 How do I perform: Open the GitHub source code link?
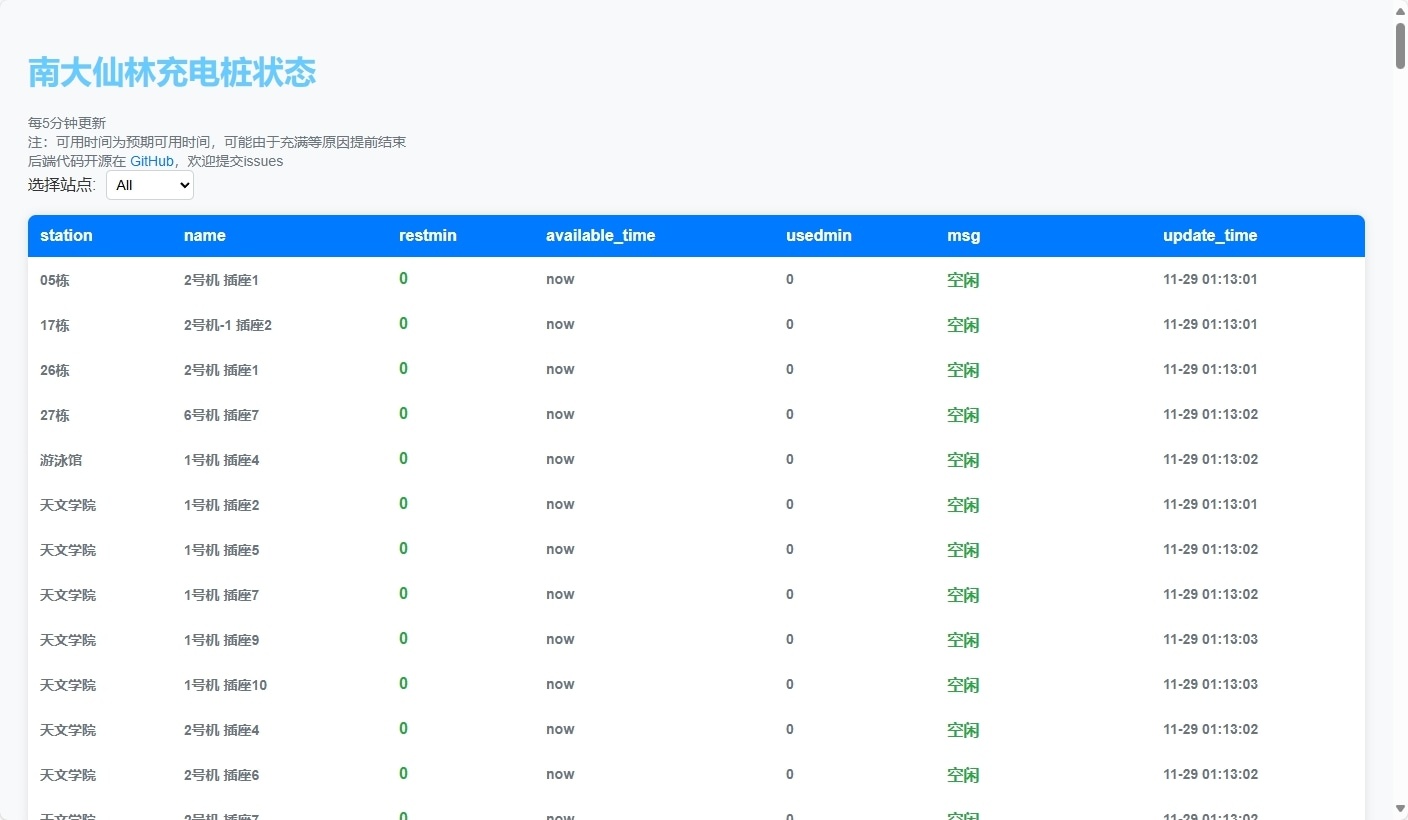click(151, 161)
